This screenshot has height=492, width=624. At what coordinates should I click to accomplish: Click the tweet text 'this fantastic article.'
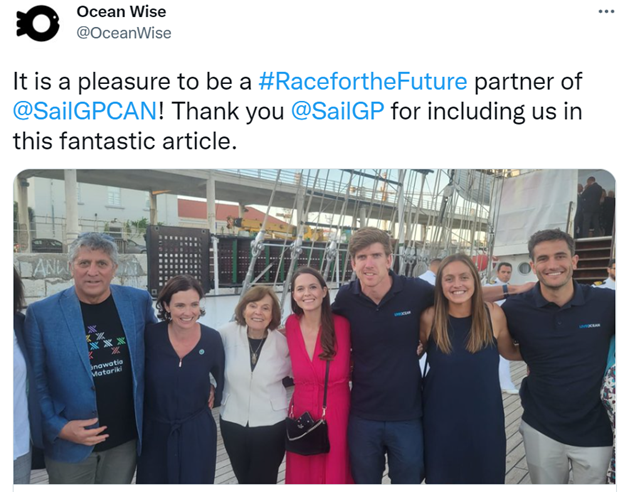125,141
